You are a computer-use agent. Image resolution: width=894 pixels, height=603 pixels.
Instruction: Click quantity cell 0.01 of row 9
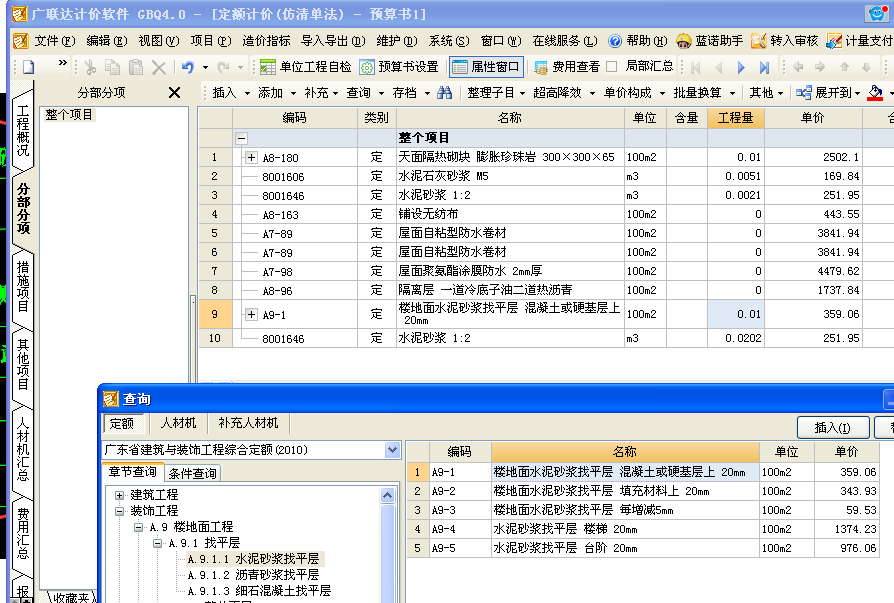[x=735, y=314]
